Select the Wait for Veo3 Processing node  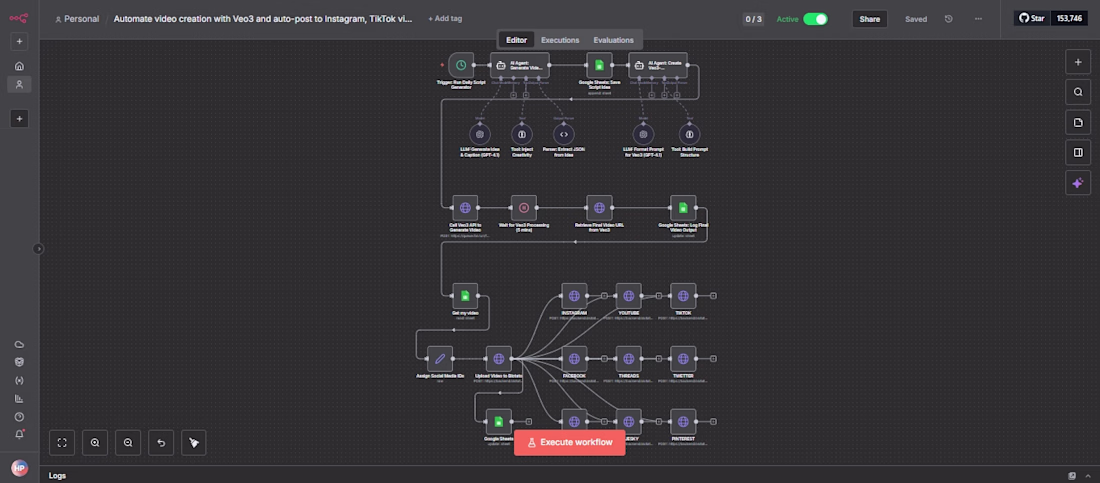(523, 208)
